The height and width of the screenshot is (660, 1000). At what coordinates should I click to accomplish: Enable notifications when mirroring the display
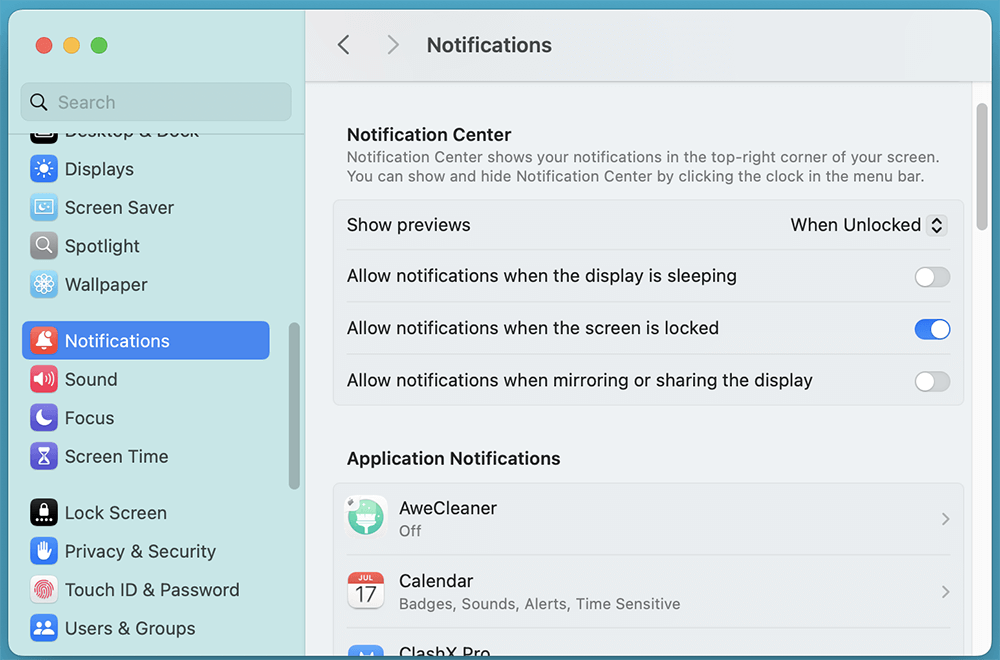tap(932, 381)
